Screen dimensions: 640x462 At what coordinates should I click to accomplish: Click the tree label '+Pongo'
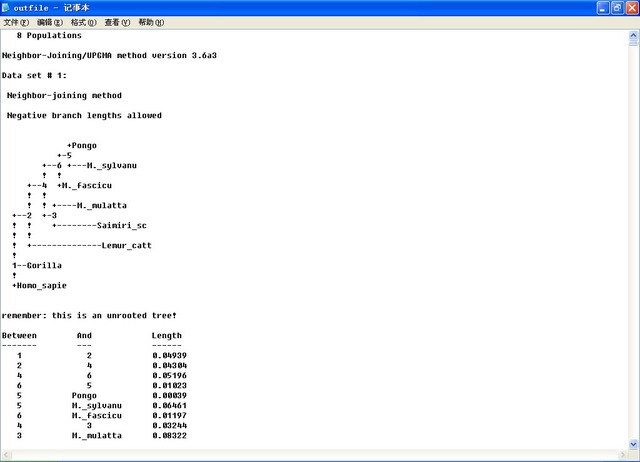pyautogui.click(x=82, y=146)
